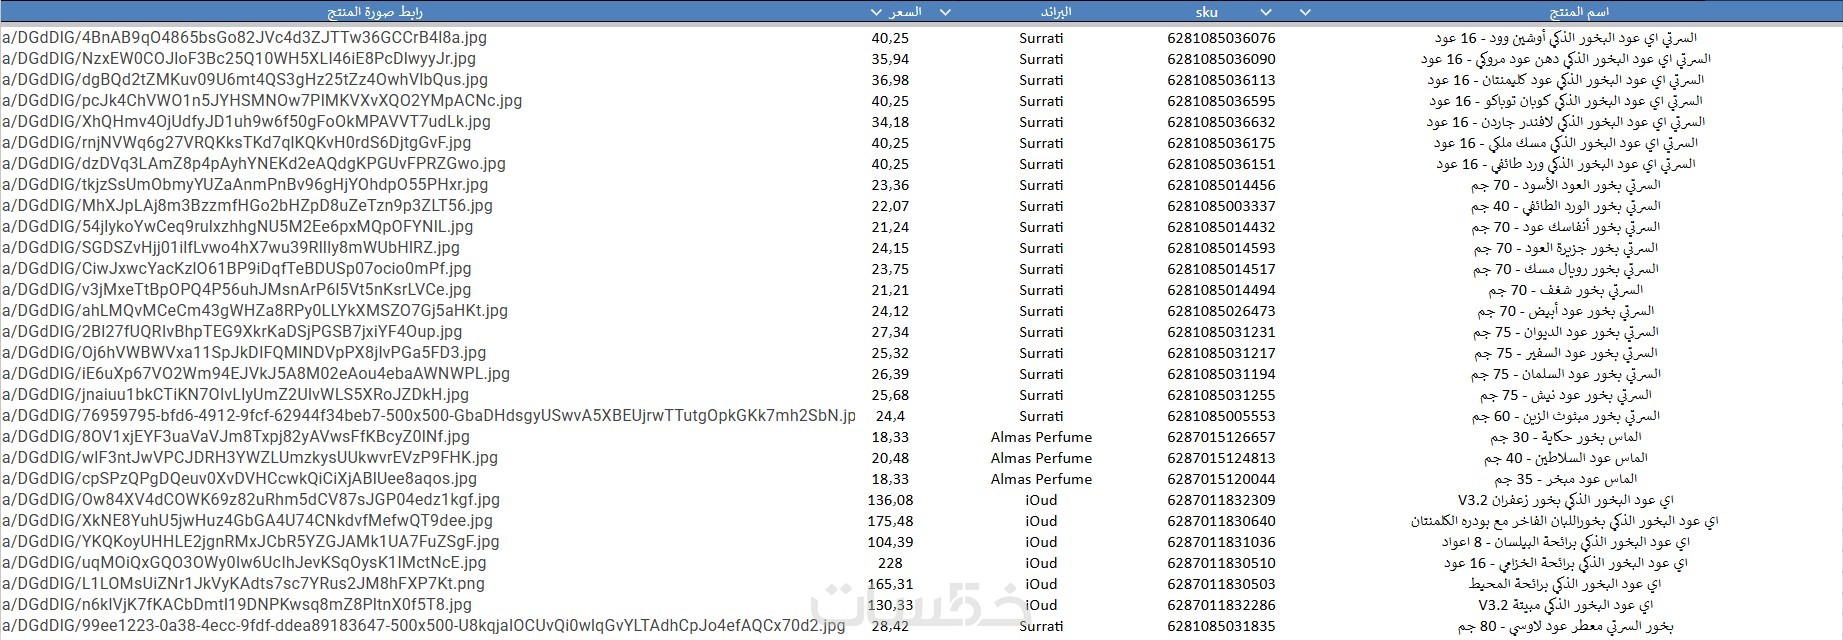Select image link starting 99ee1223-0a38-4ecc

coord(423,626)
